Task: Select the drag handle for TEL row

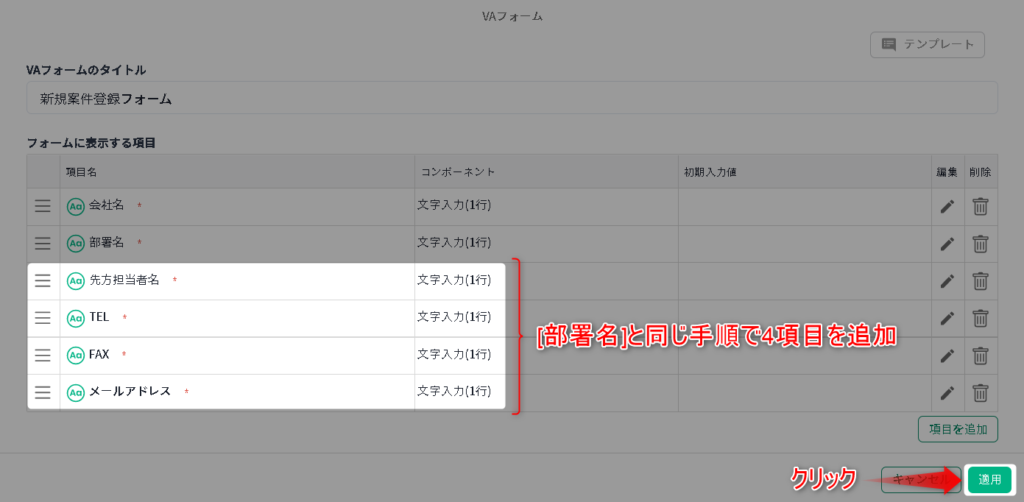Action: pos(42,318)
